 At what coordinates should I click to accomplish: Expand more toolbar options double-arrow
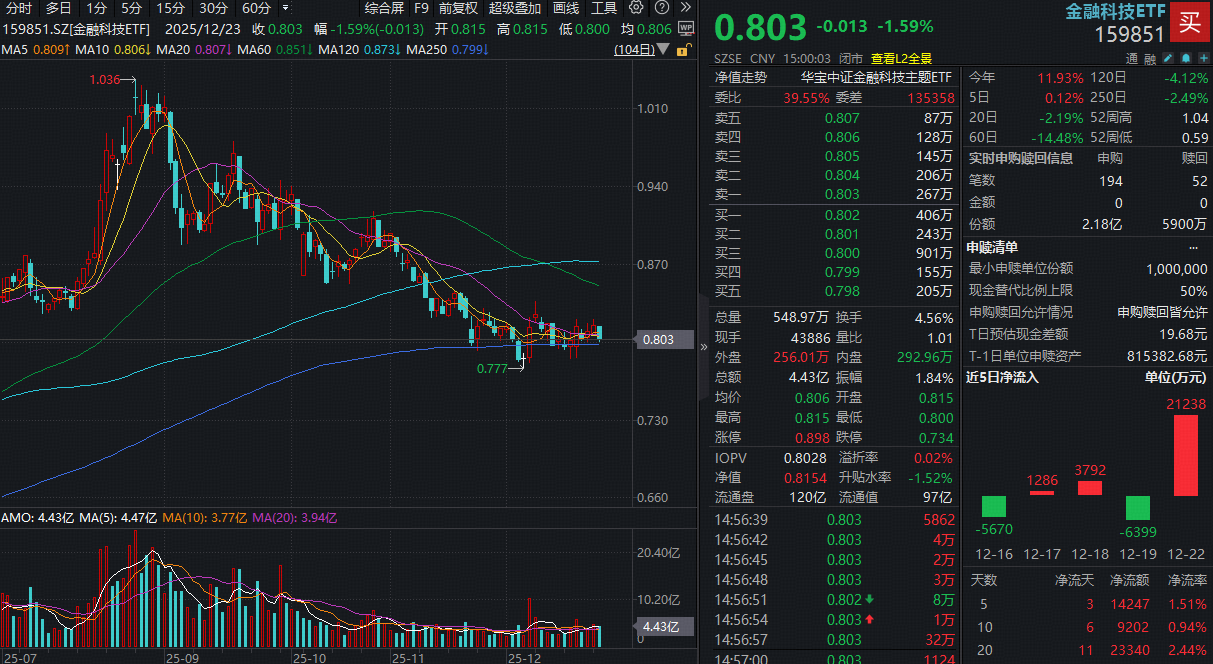(x=686, y=8)
